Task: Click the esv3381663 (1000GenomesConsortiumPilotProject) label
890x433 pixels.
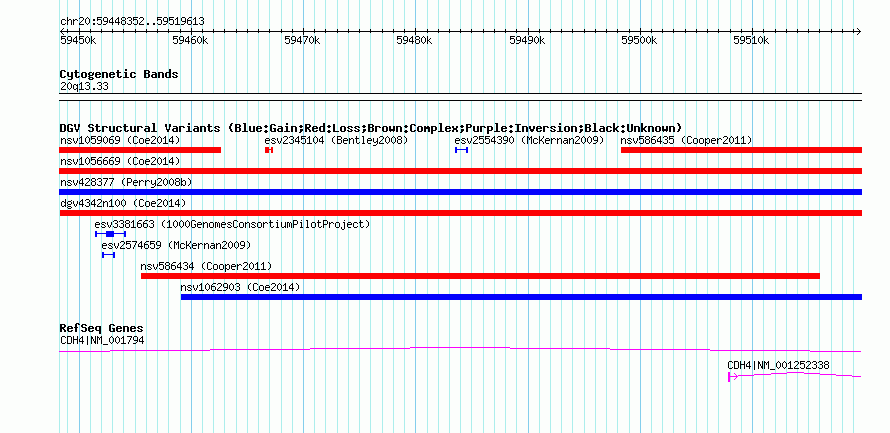Action: (232, 224)
